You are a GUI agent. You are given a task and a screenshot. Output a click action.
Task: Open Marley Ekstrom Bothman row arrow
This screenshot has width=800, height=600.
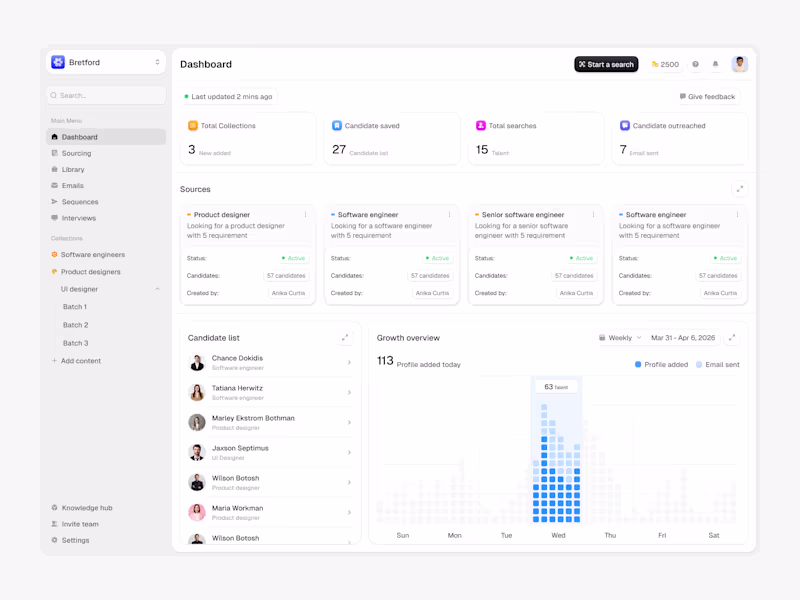pos(349,422)
